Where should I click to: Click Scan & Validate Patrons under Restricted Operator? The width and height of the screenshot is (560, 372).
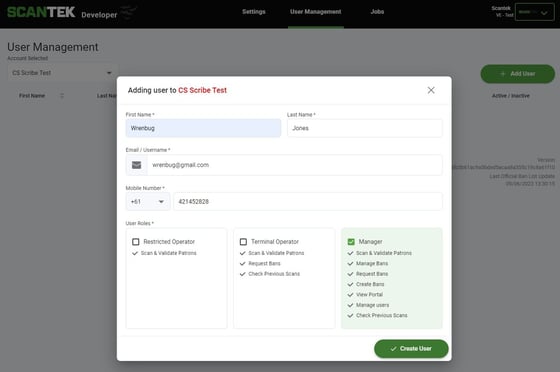169,253
